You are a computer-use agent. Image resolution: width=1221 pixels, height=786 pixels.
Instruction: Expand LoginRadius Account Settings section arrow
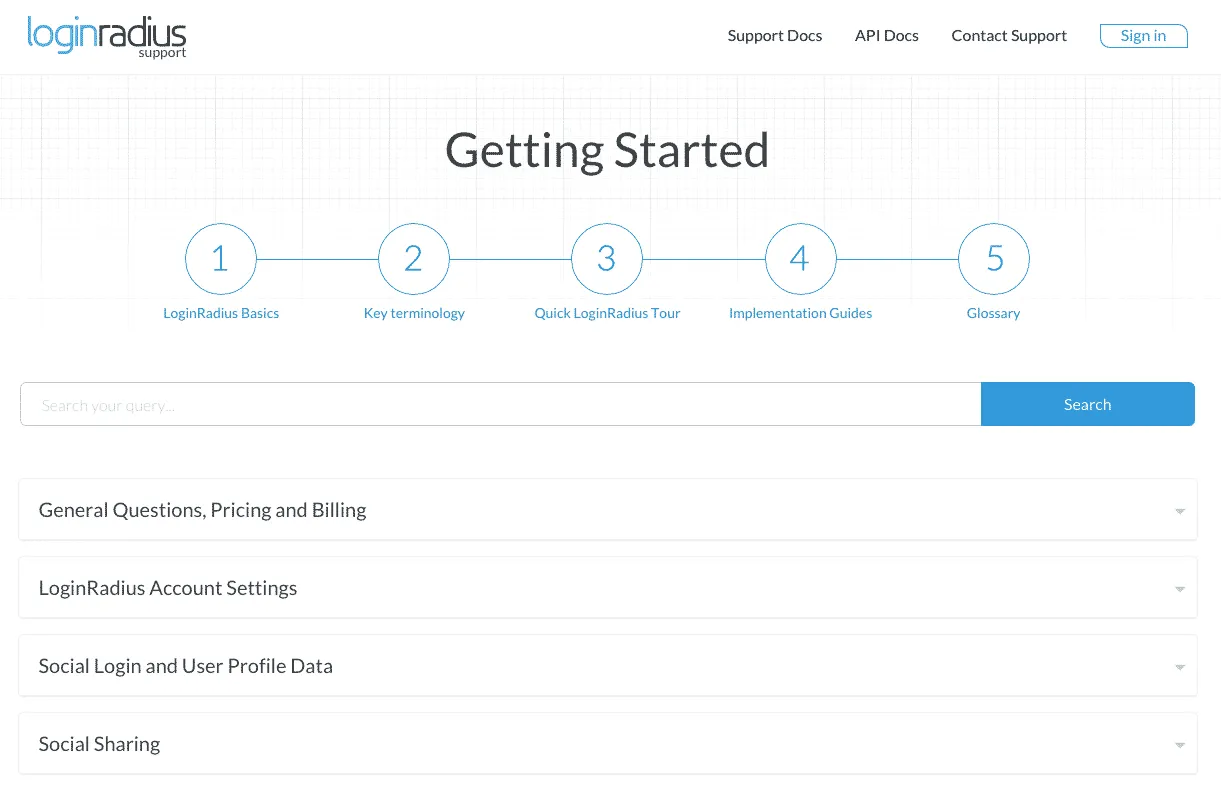pyautogui.click(x=1179, y=589)
